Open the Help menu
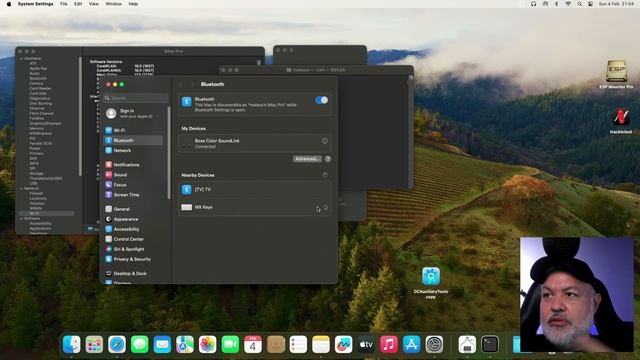The image size is (640, 360). click(x=133, y=4)
